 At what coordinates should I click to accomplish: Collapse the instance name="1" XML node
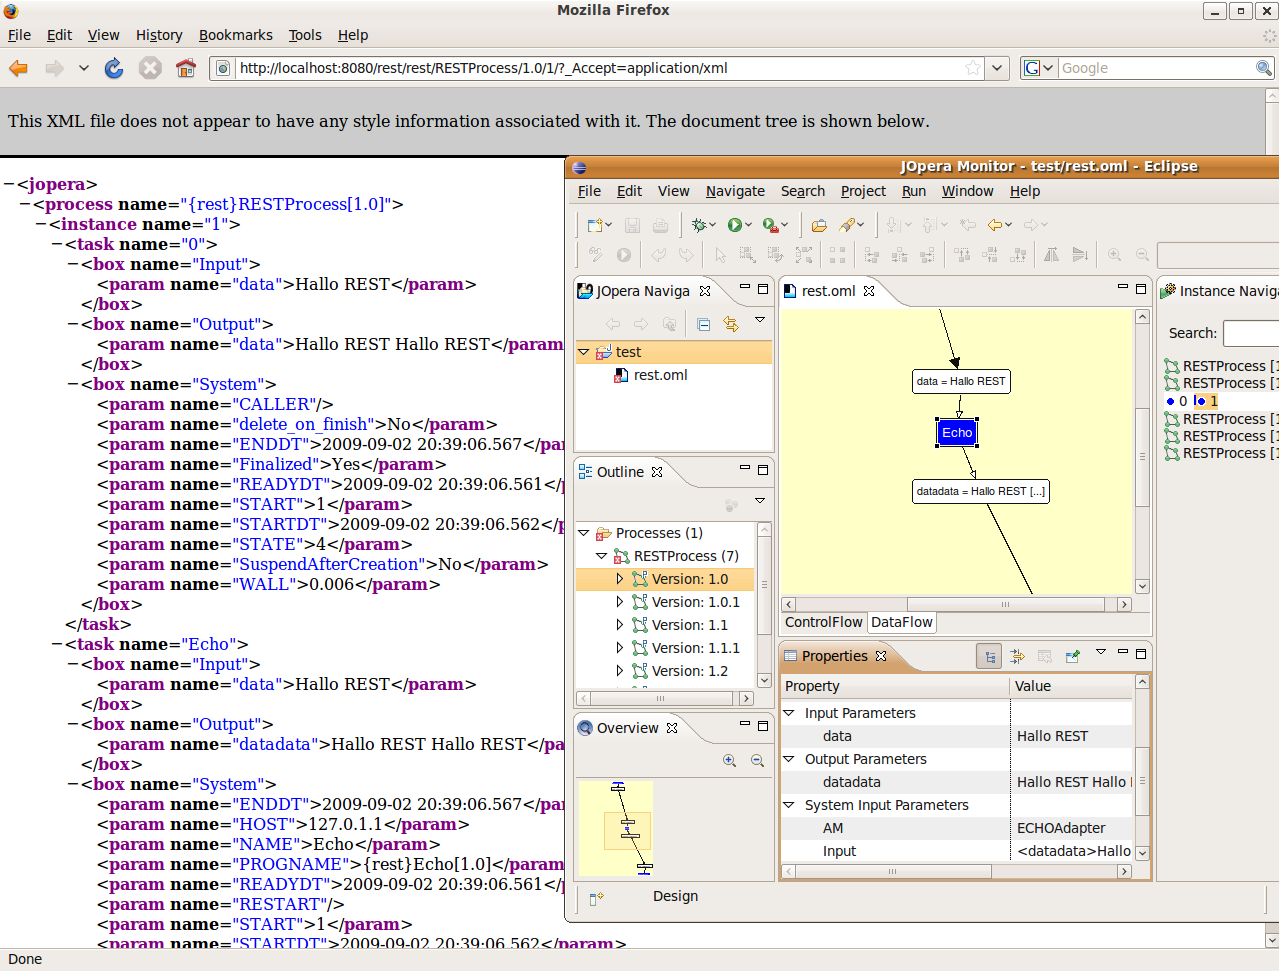pos(41,225)
